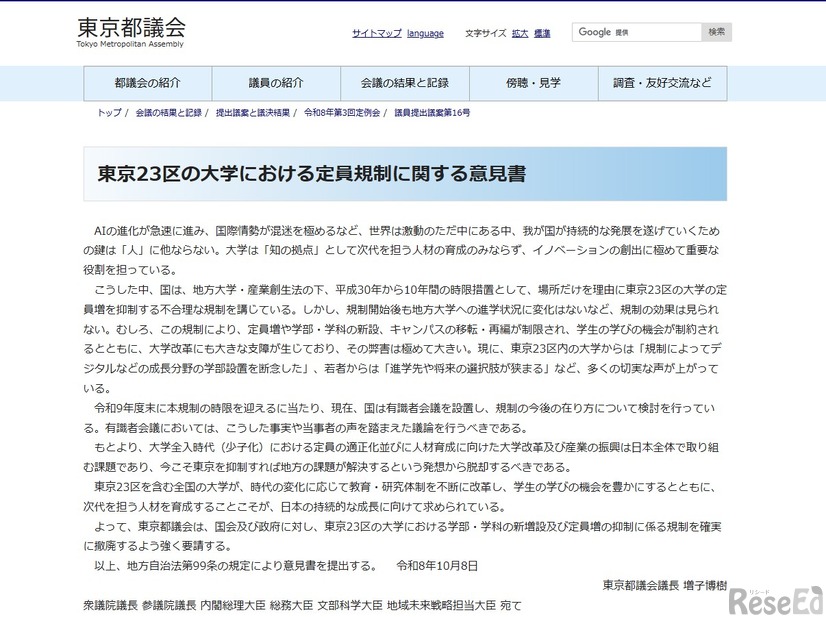Screen dimensions: 826x617
Task: Open 調査・友好交流など navigation tab
Action: [663, 83]
